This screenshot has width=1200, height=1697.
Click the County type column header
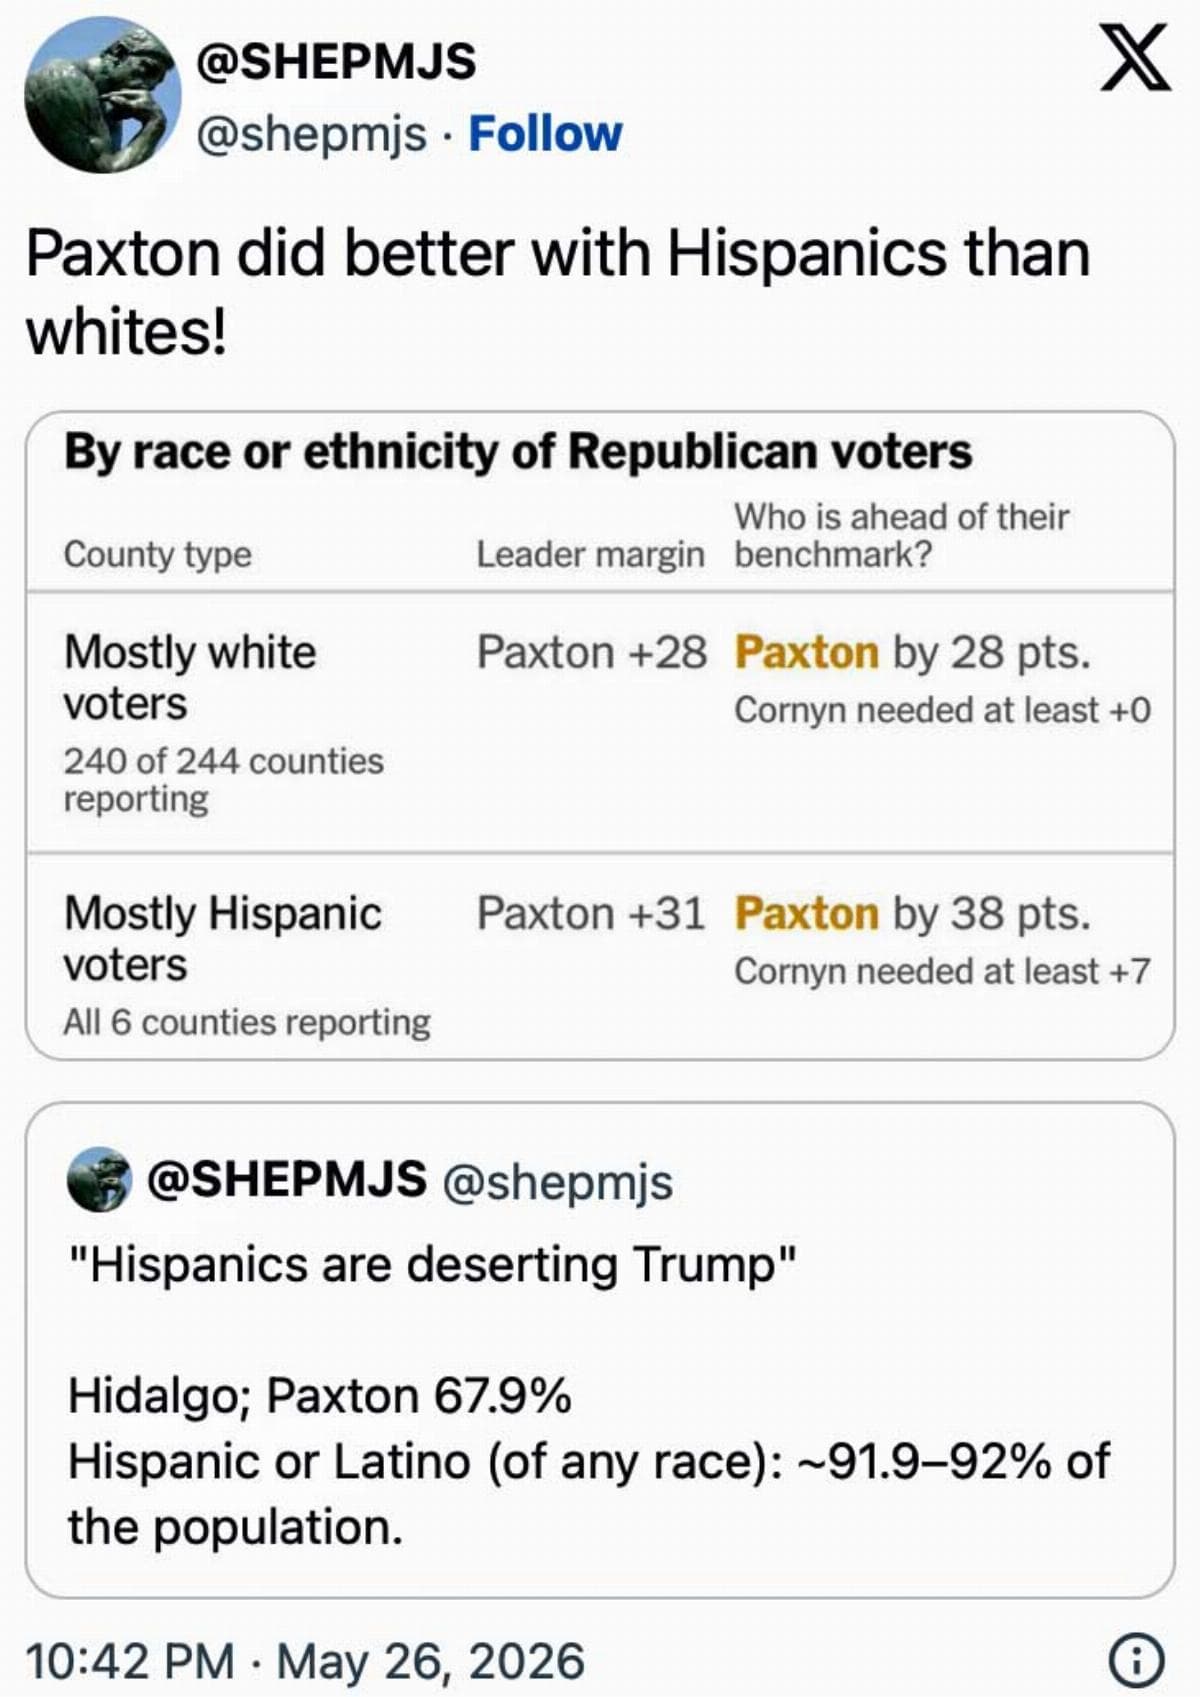click(158, 554)
